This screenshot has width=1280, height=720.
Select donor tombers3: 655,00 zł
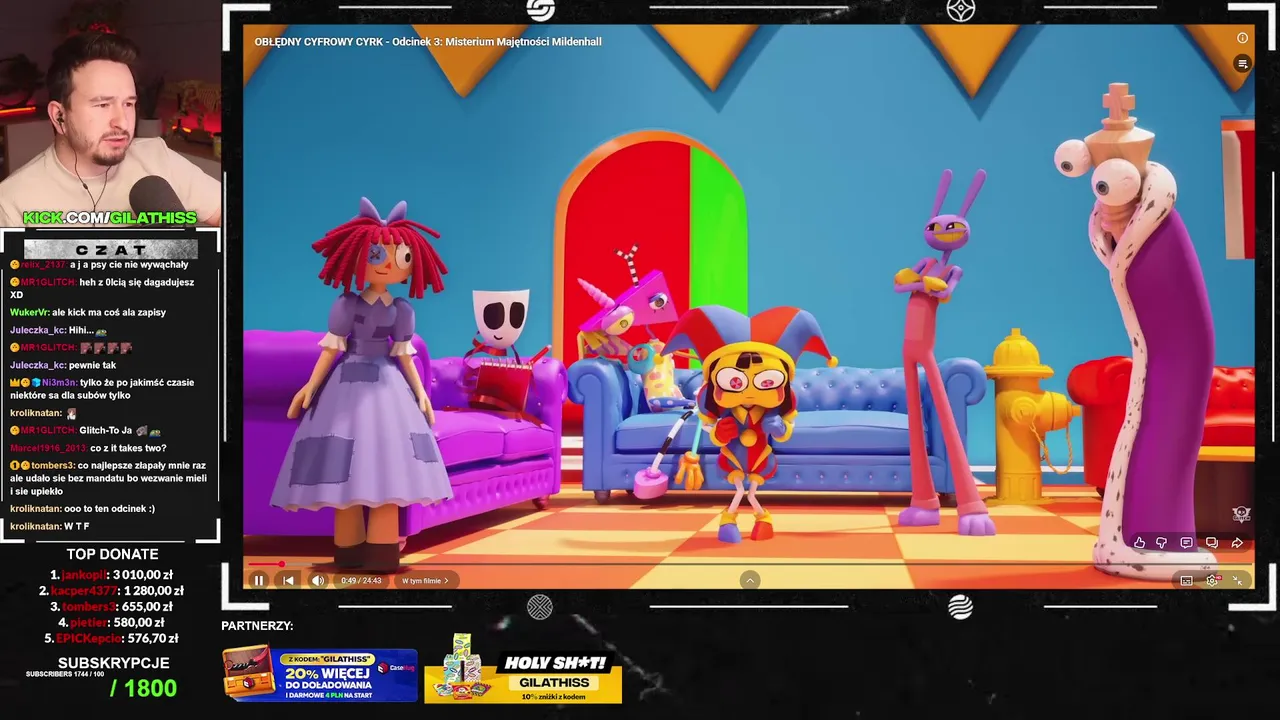[112, 606]
